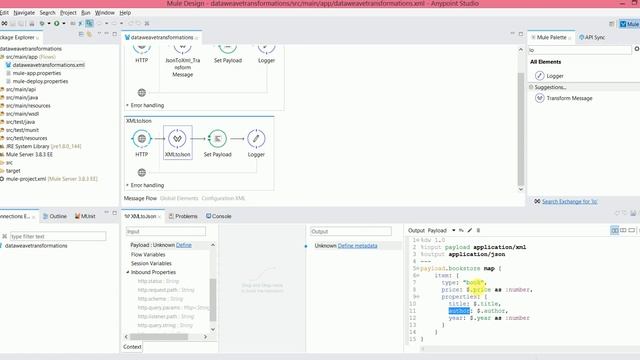The width and height of the screenshot is (640, 360).
Task: Switch to the Mule perspective button
Action: pos(629,24)
